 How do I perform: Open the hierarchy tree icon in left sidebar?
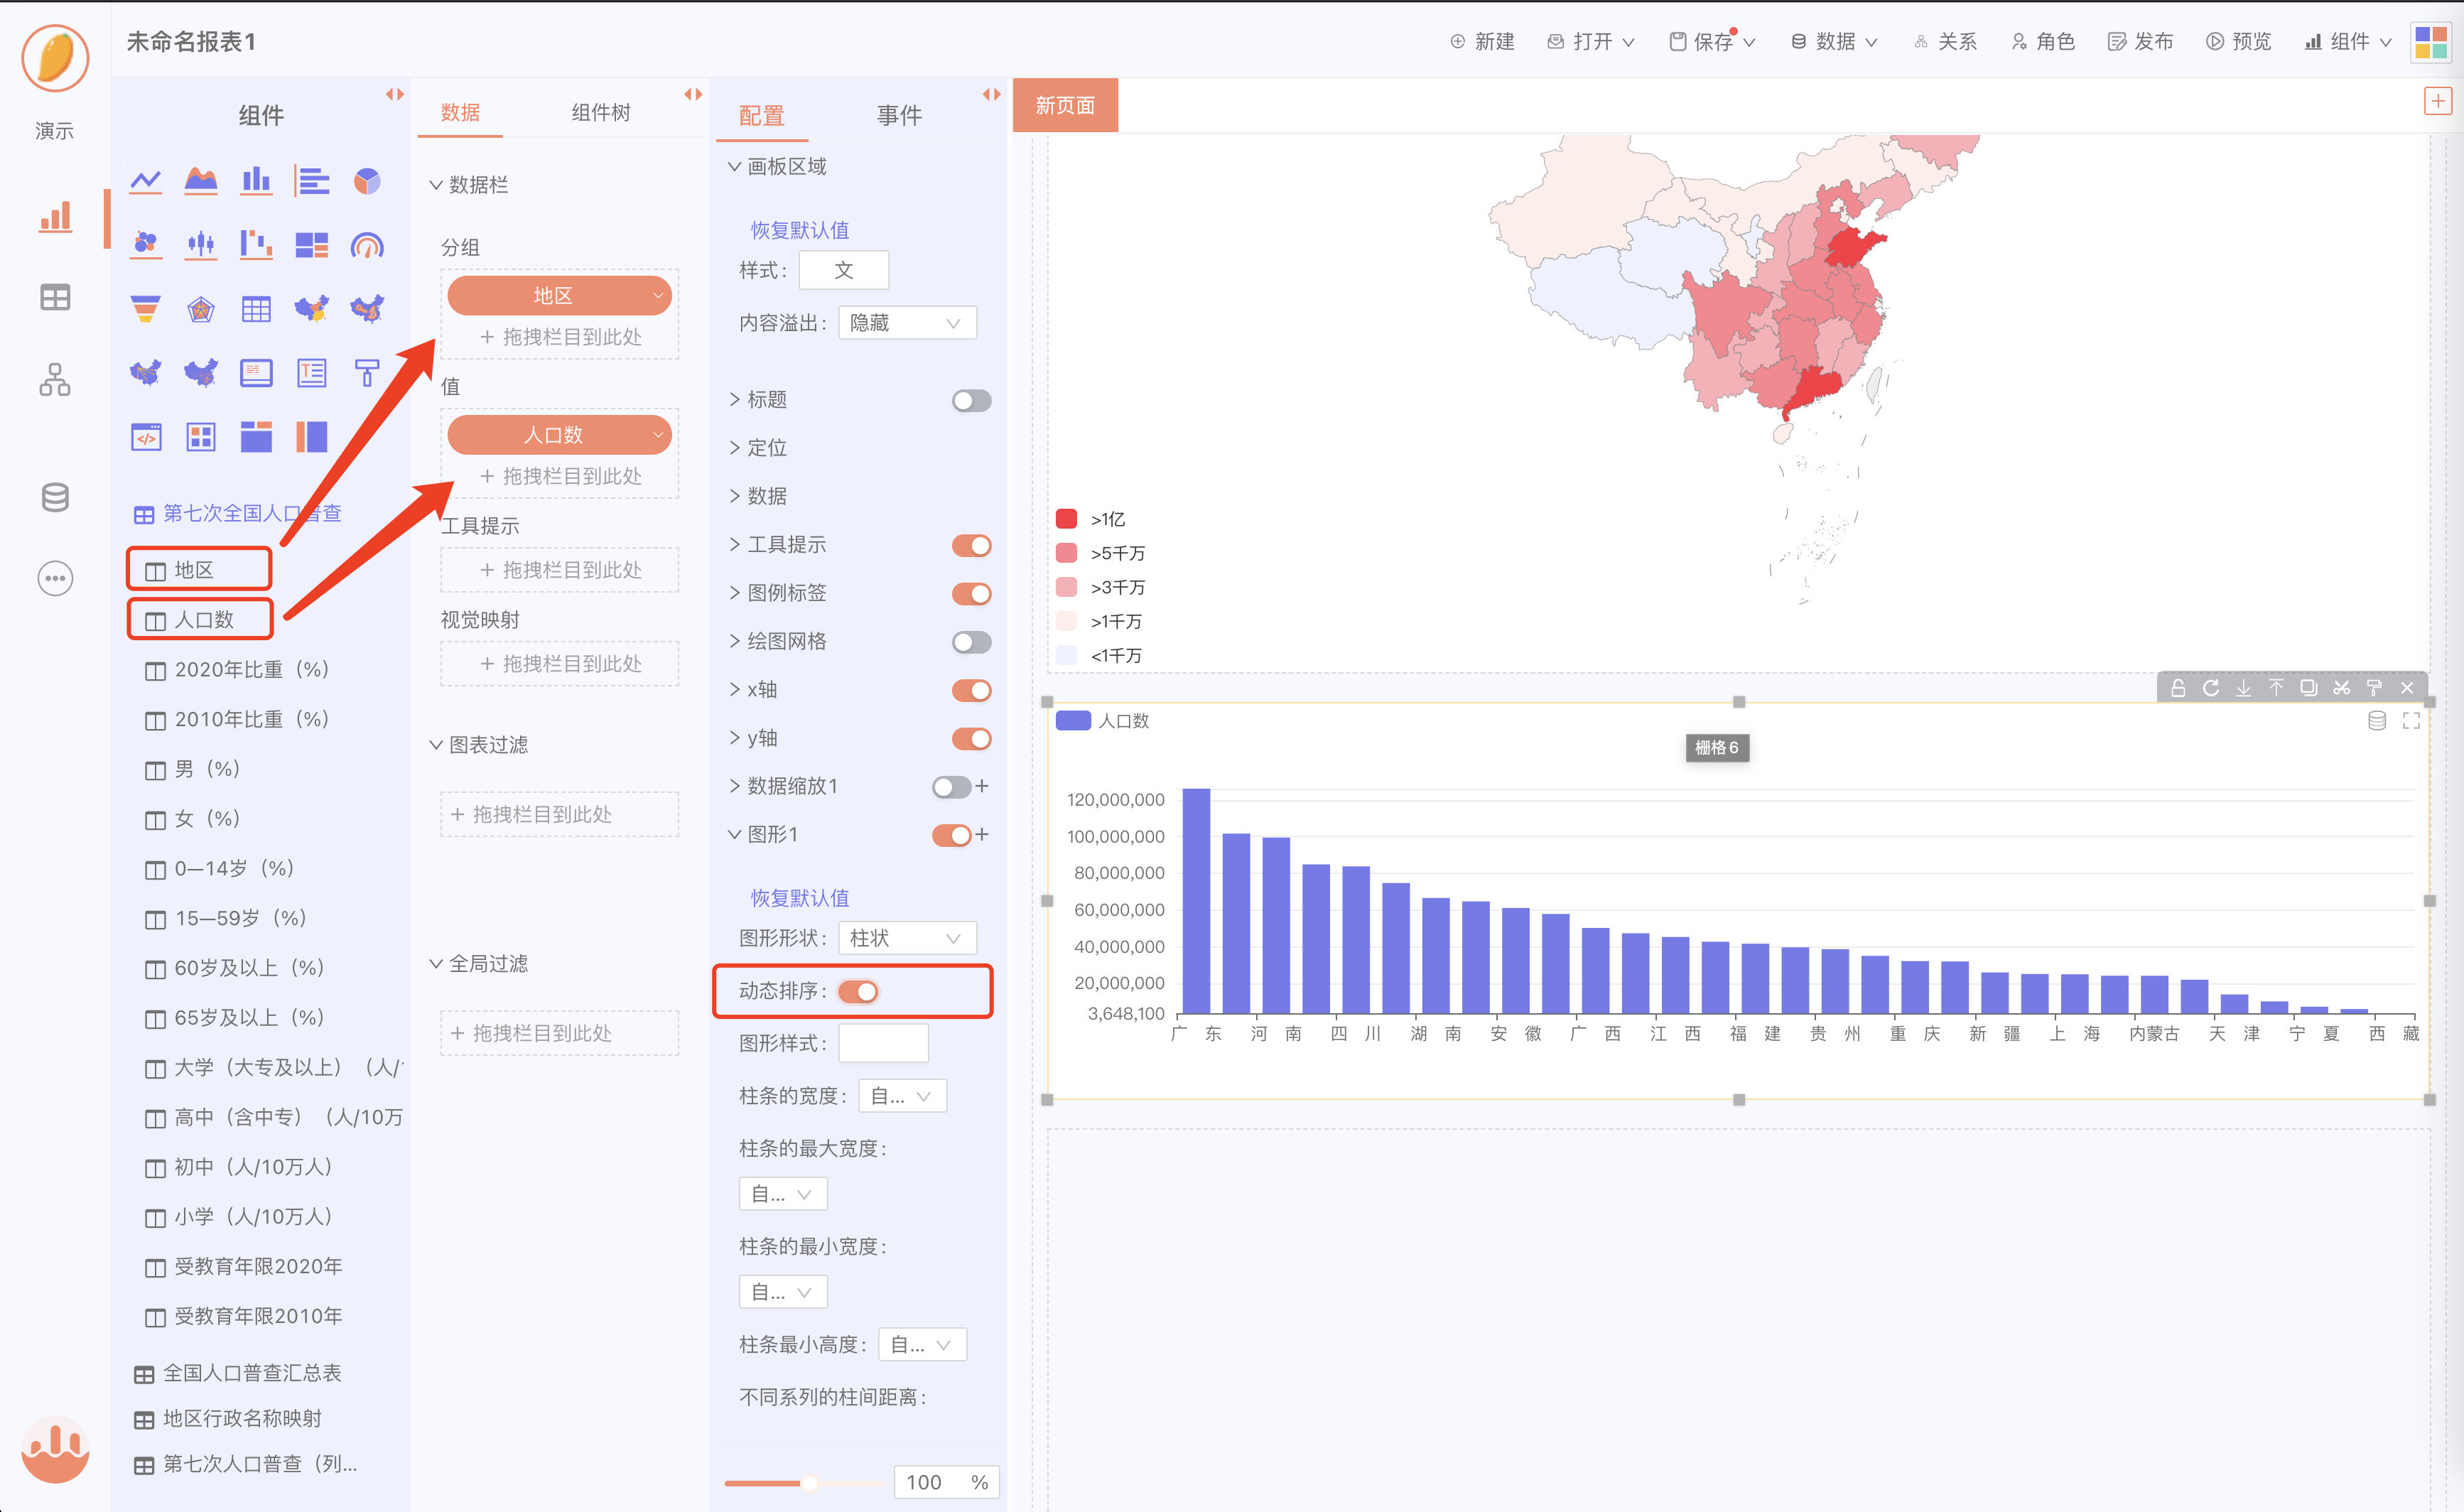[x=55, y=379]
